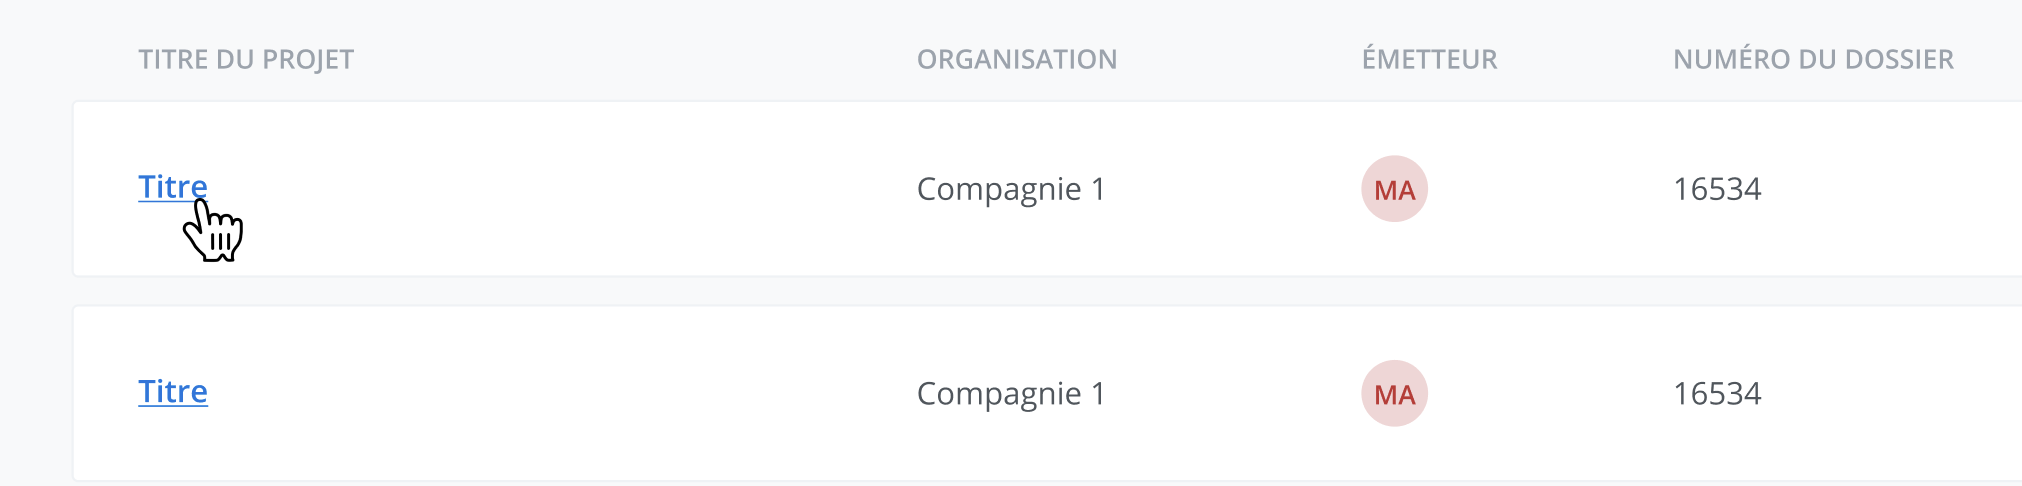Click the MA avatar in the first row
The image size is (2022, 486).
click(x=1394, y=189)
